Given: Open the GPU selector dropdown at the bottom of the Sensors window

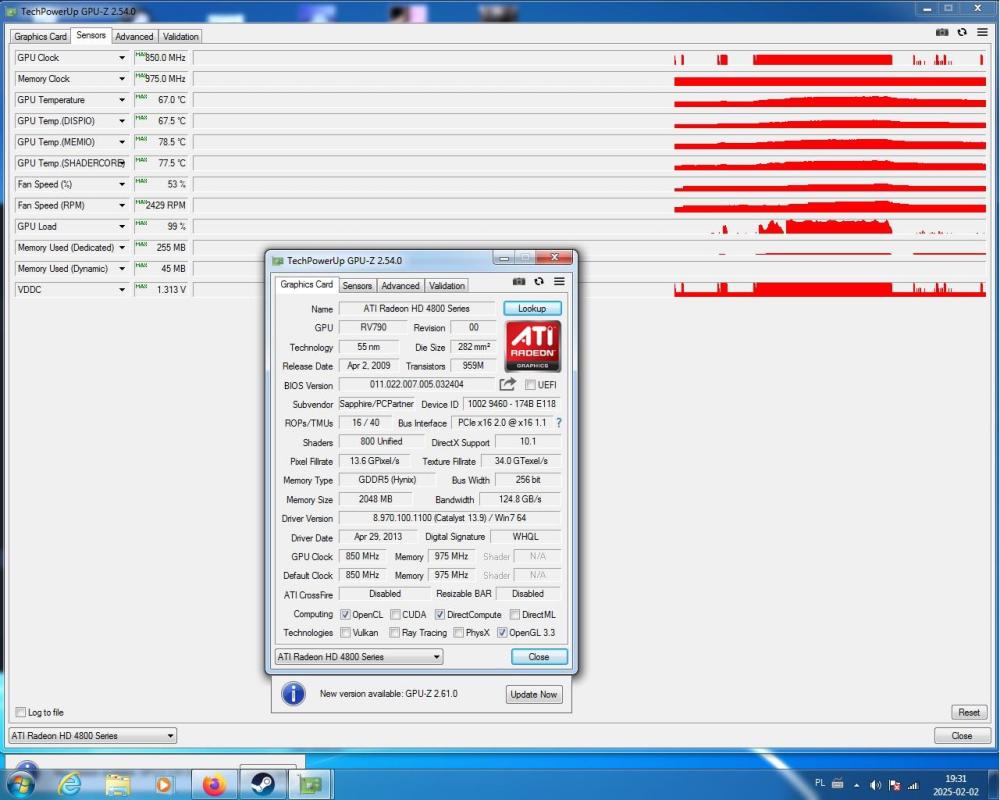Looking at the screenshot, I should pyautogui.click(x=92, y=736).
